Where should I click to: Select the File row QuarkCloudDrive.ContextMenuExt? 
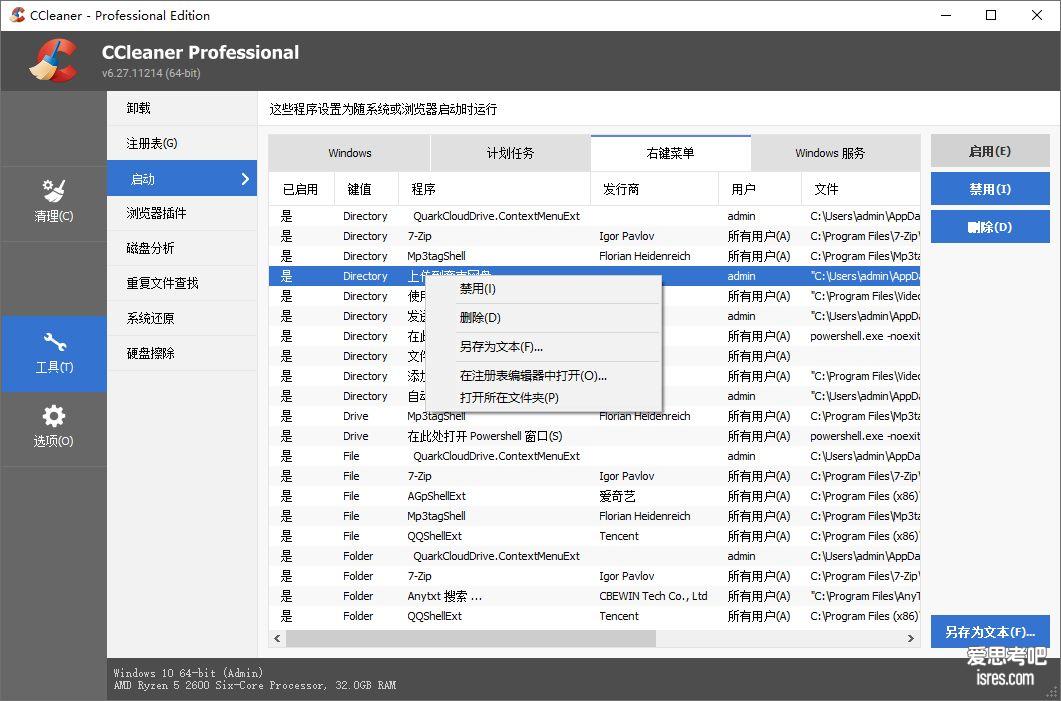[x=594, y=456]
